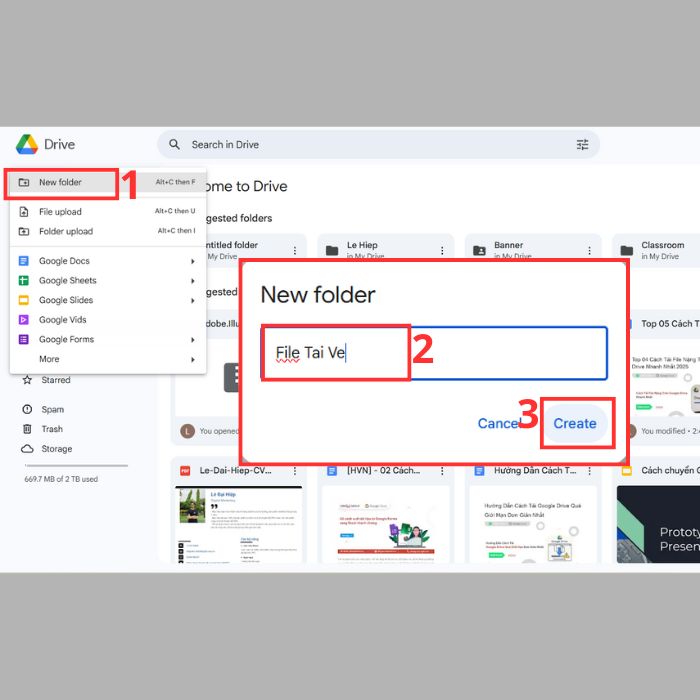
Task: Choose Folder upload menu entry
Action: pyautogui.click(x=108, y=231)
